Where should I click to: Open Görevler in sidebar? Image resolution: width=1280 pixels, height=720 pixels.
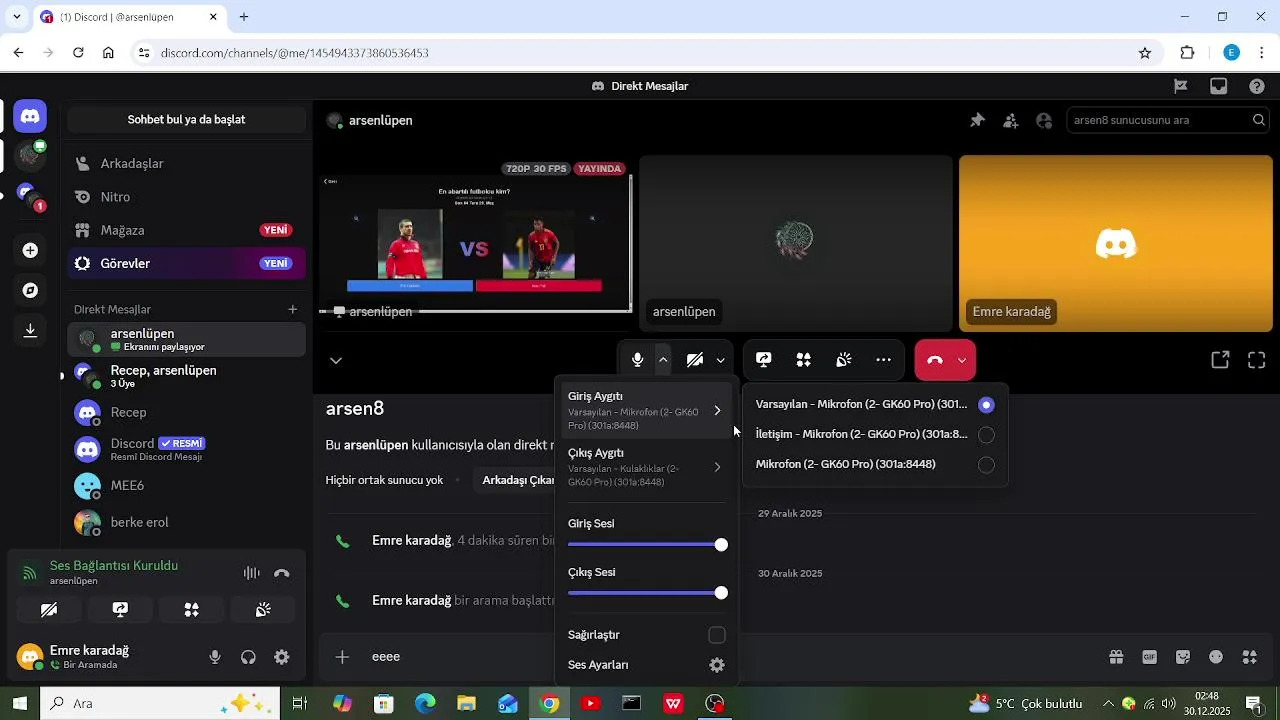tap(187, 263)
